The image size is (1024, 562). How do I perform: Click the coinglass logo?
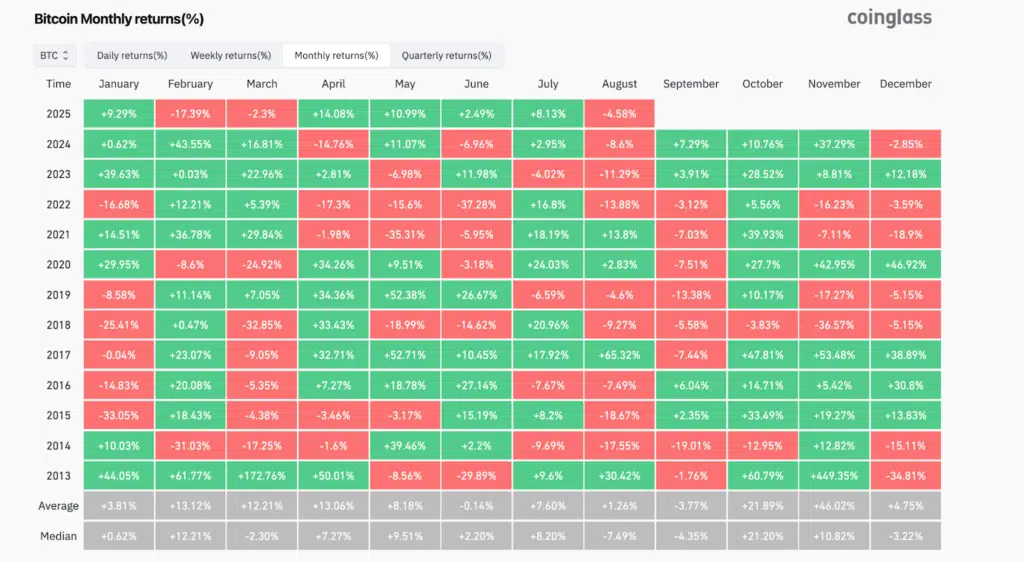click(x=889, y=18)
